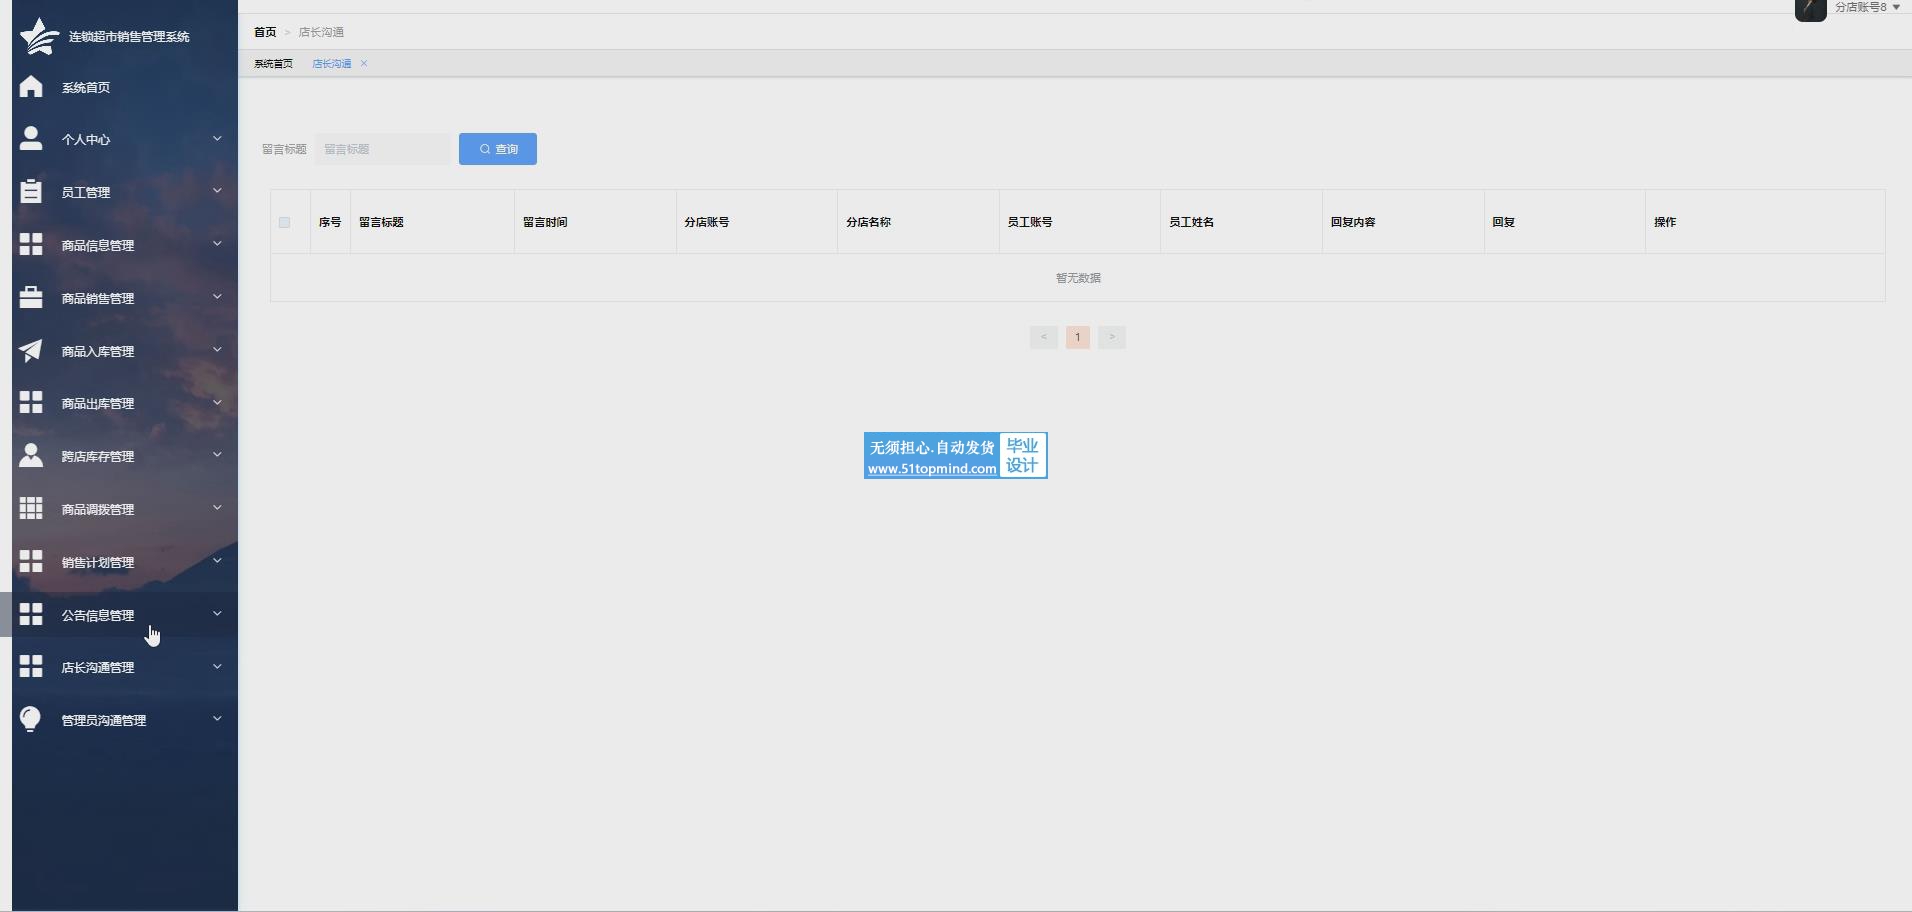Click the grid icon beside 公告信息管理

click(31, 614)
